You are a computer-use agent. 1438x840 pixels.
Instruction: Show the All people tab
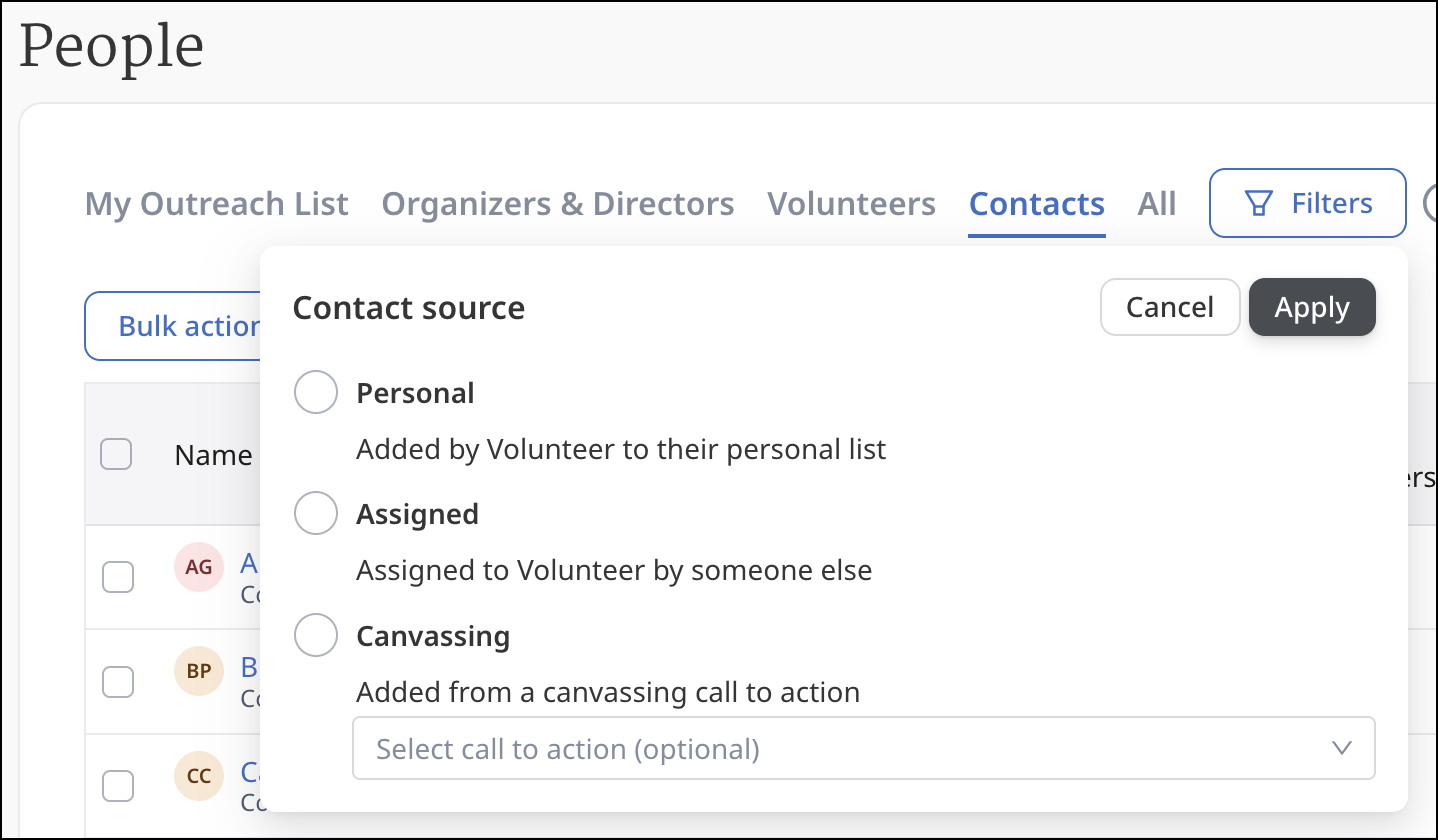[1156, 204]
